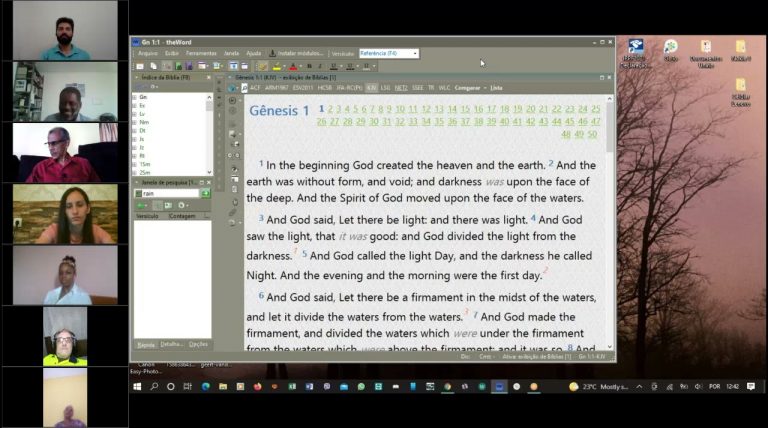Open the Ajuda menu

[x=253, y=53]
